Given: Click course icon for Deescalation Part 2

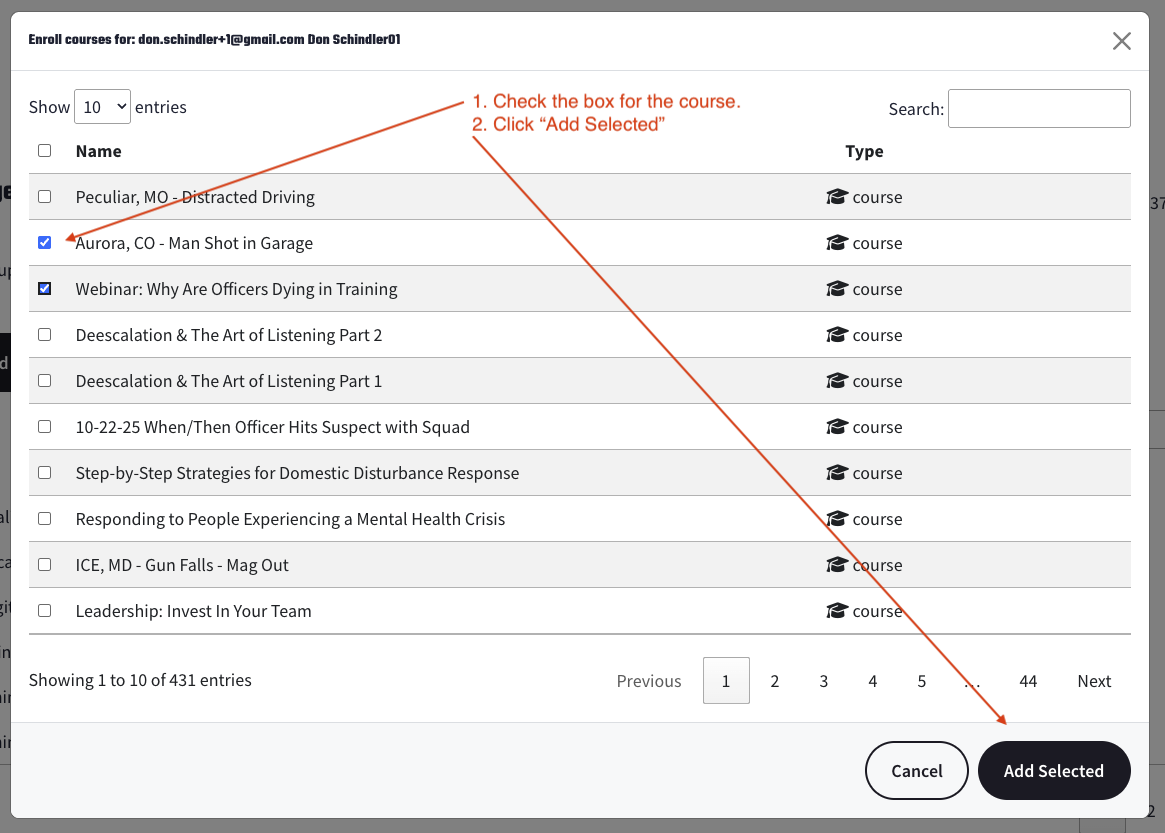Looking at the screenshot, I should tap(837, 335).
